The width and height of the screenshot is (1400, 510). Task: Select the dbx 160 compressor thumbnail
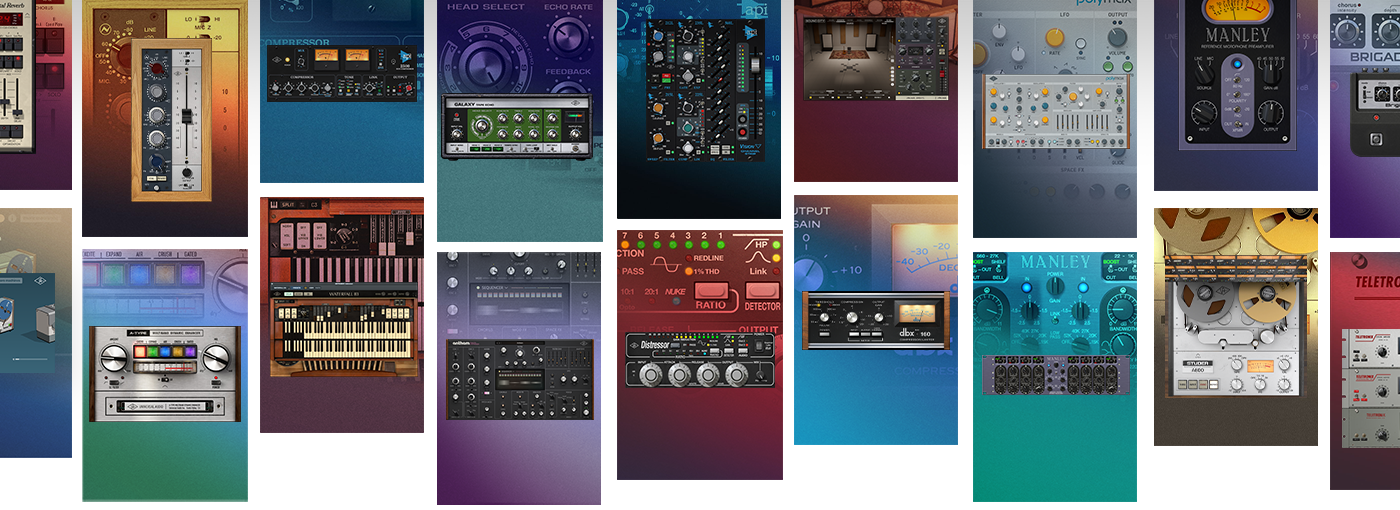point(874,320)
